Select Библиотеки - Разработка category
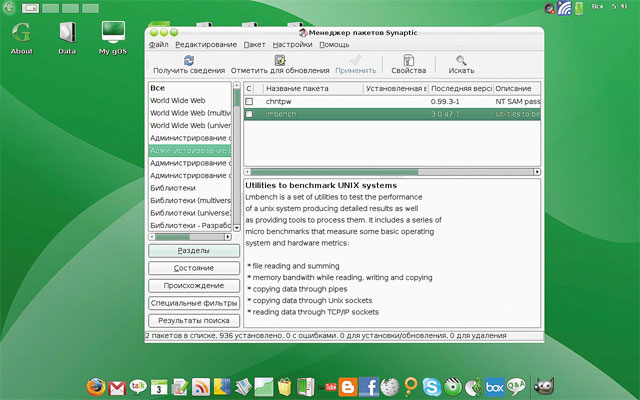The height and width of the screenshot is (400, 640). (190, 225)
